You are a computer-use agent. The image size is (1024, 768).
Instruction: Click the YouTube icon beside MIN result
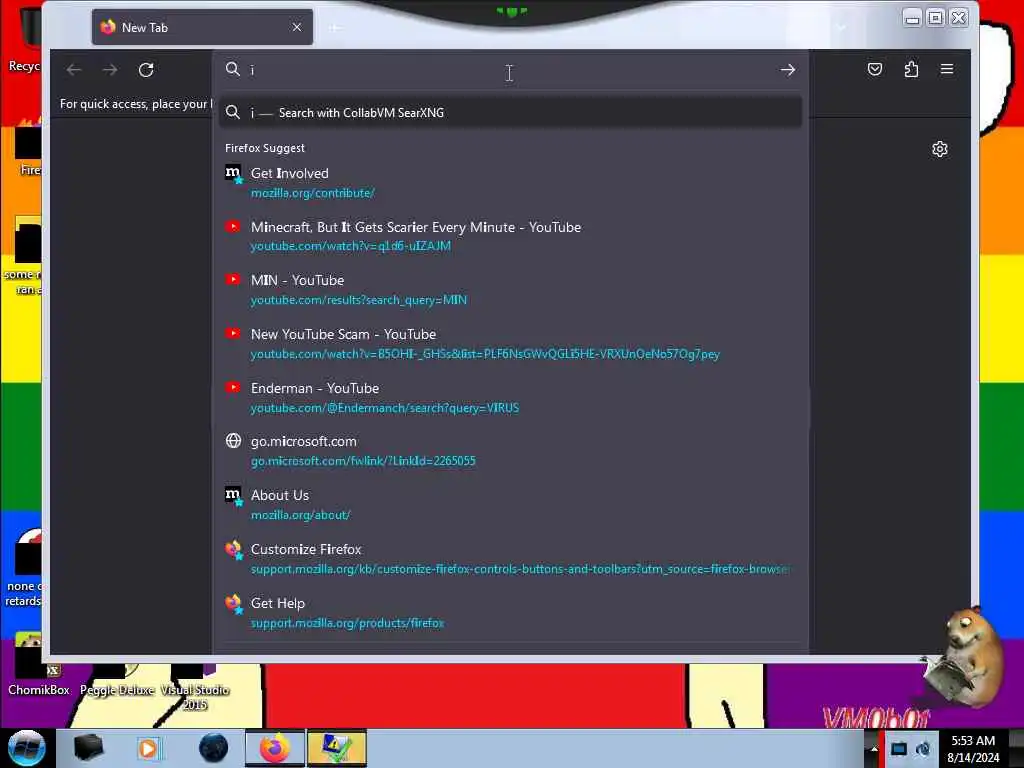(233, 280)
